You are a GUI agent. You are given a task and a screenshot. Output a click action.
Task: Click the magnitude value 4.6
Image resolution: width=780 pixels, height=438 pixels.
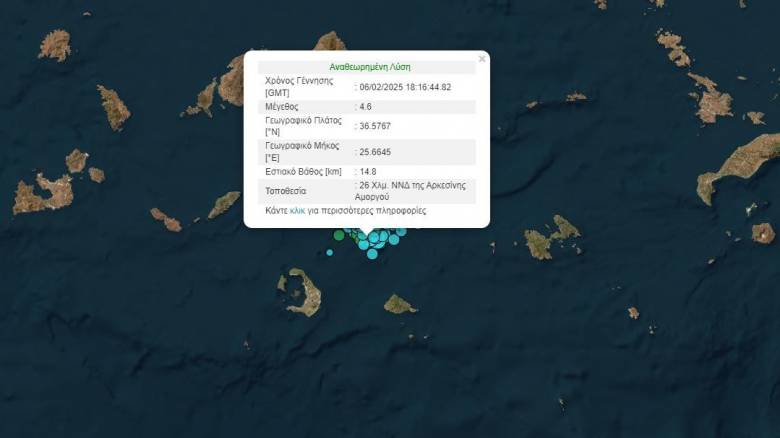pos(367,106)
